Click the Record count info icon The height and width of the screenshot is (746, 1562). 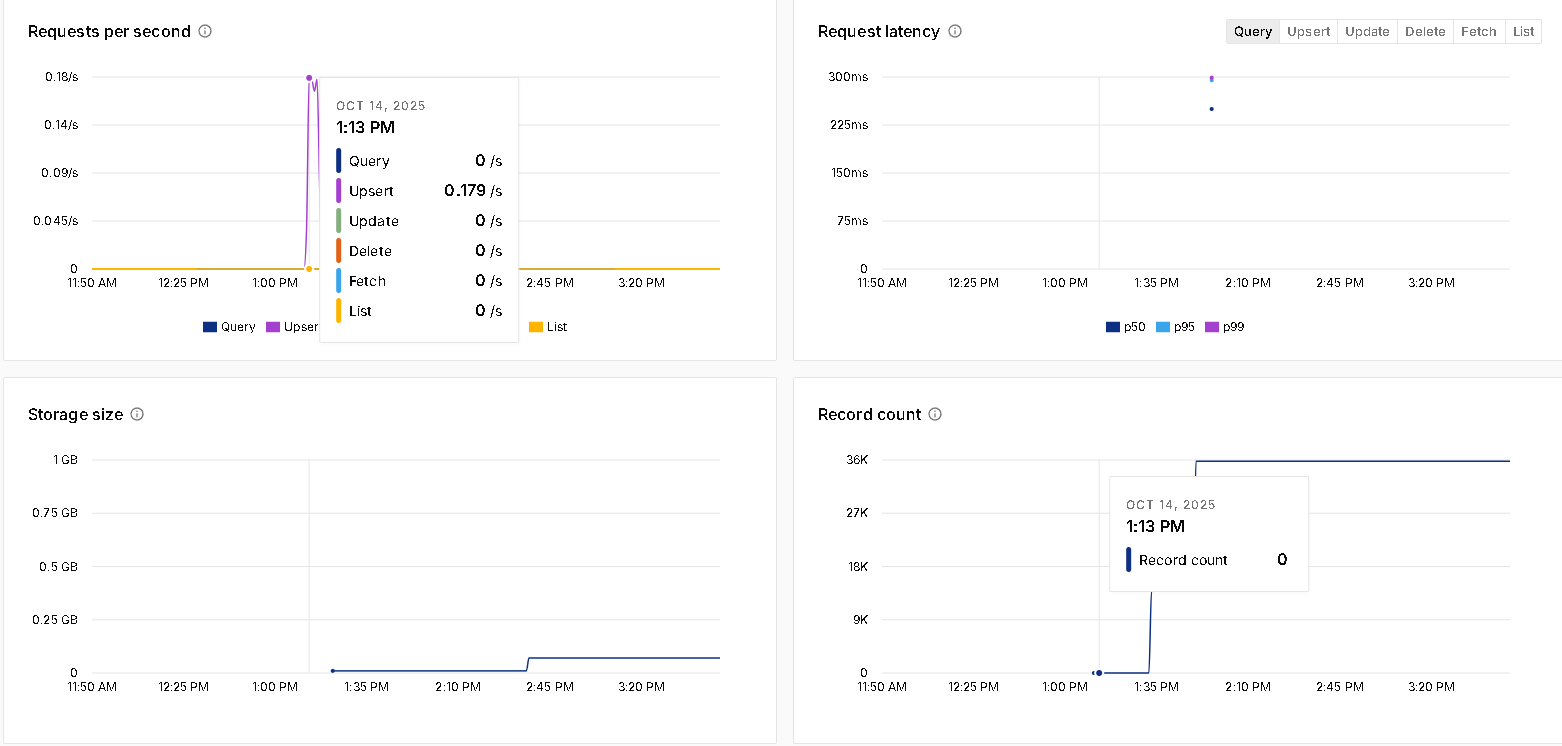pos(935,414)
